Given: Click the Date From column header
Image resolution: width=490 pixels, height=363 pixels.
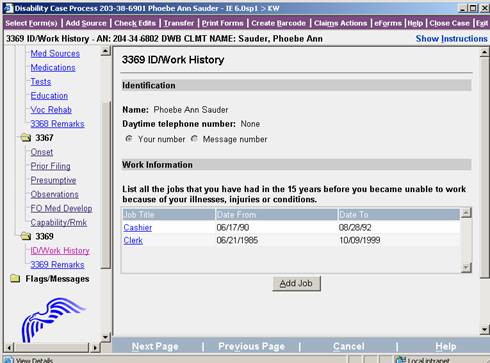Looking at the screenshot, I should pos(276,214).
